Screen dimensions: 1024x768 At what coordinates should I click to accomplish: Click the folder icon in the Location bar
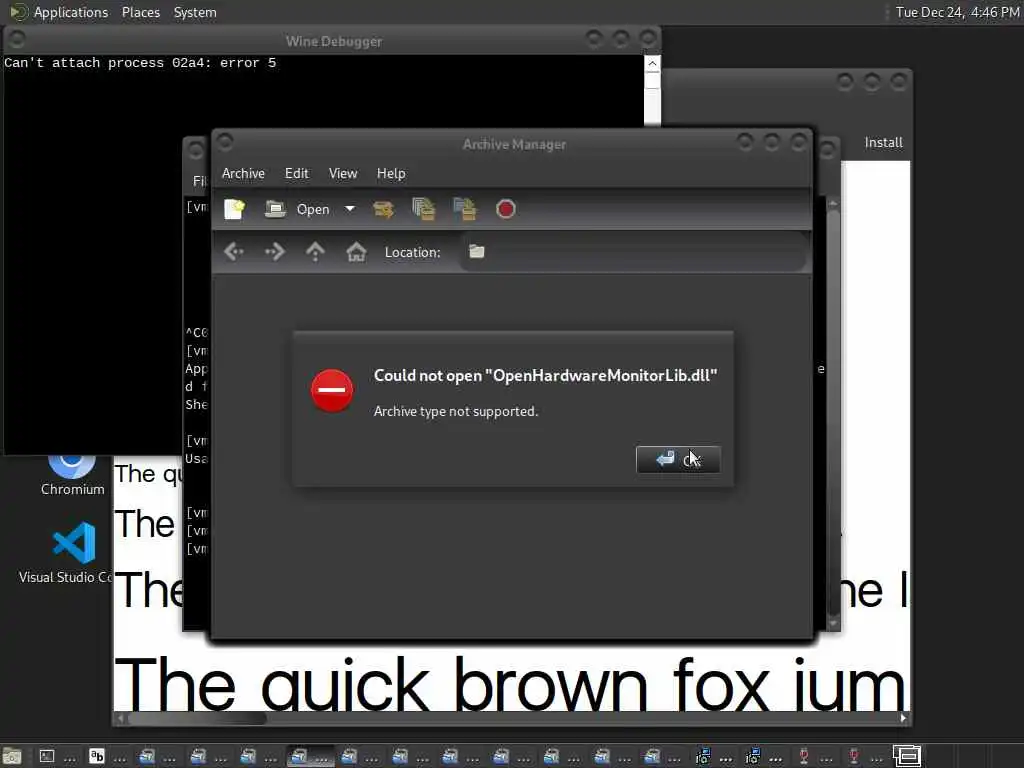(x=477, y=251)
